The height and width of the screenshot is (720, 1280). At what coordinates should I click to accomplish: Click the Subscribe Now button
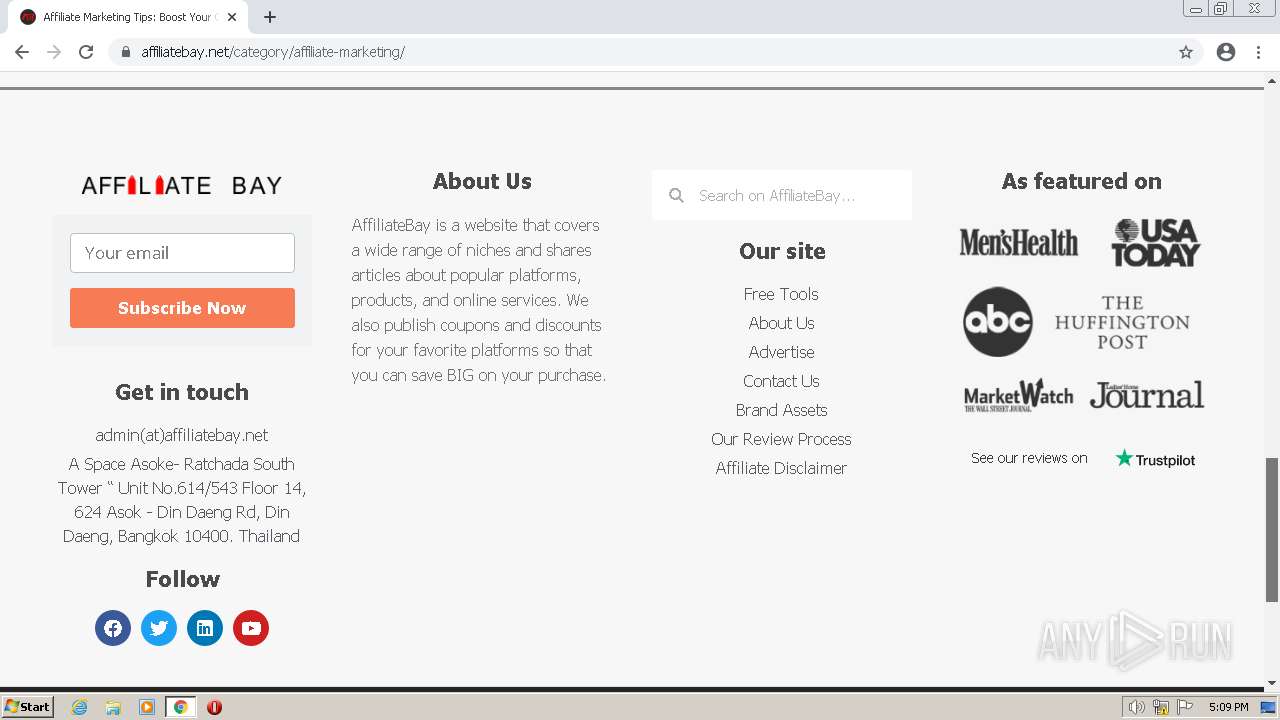pos(182,308)
